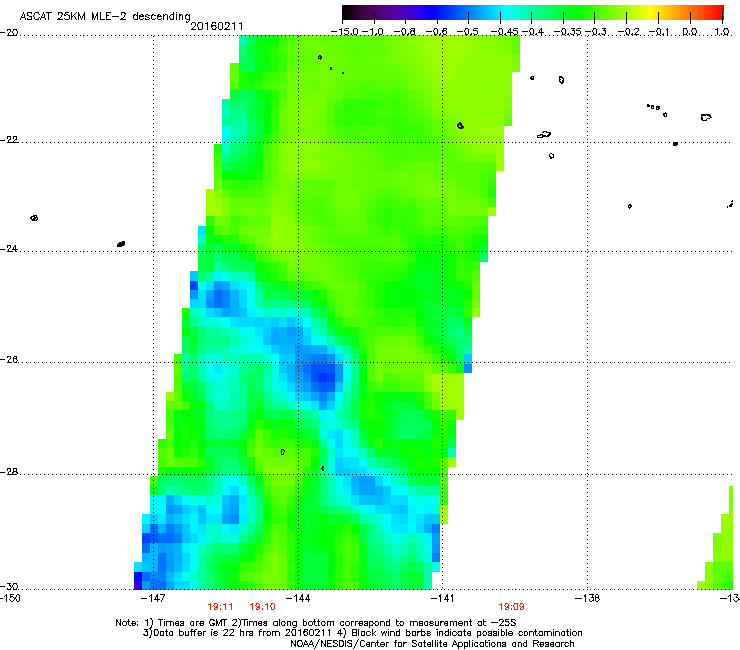Click the note line "3)Data buffer is 22 hrs"
The width and height of the screenshot is (740, 650).
(362, 633)
